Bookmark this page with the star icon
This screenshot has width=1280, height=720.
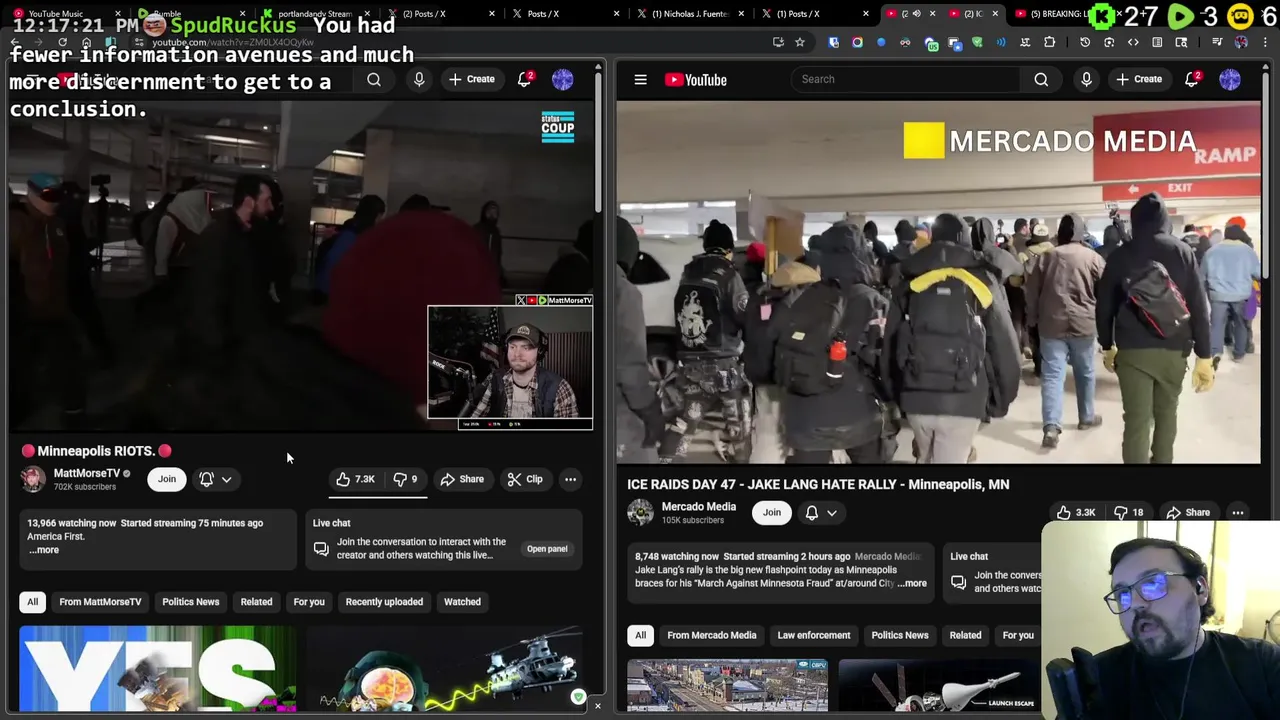(800, 42)
